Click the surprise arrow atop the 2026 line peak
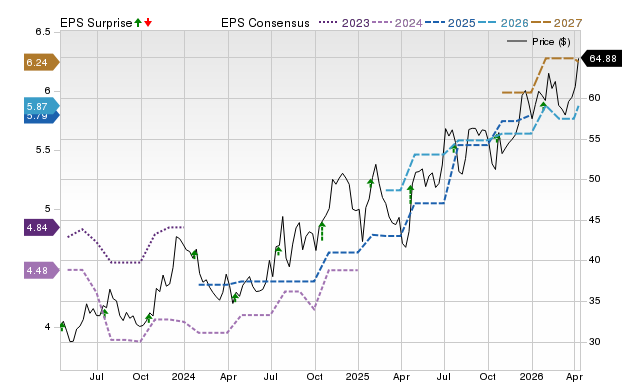Screen dimensions: 640x382 pos(543,105)
